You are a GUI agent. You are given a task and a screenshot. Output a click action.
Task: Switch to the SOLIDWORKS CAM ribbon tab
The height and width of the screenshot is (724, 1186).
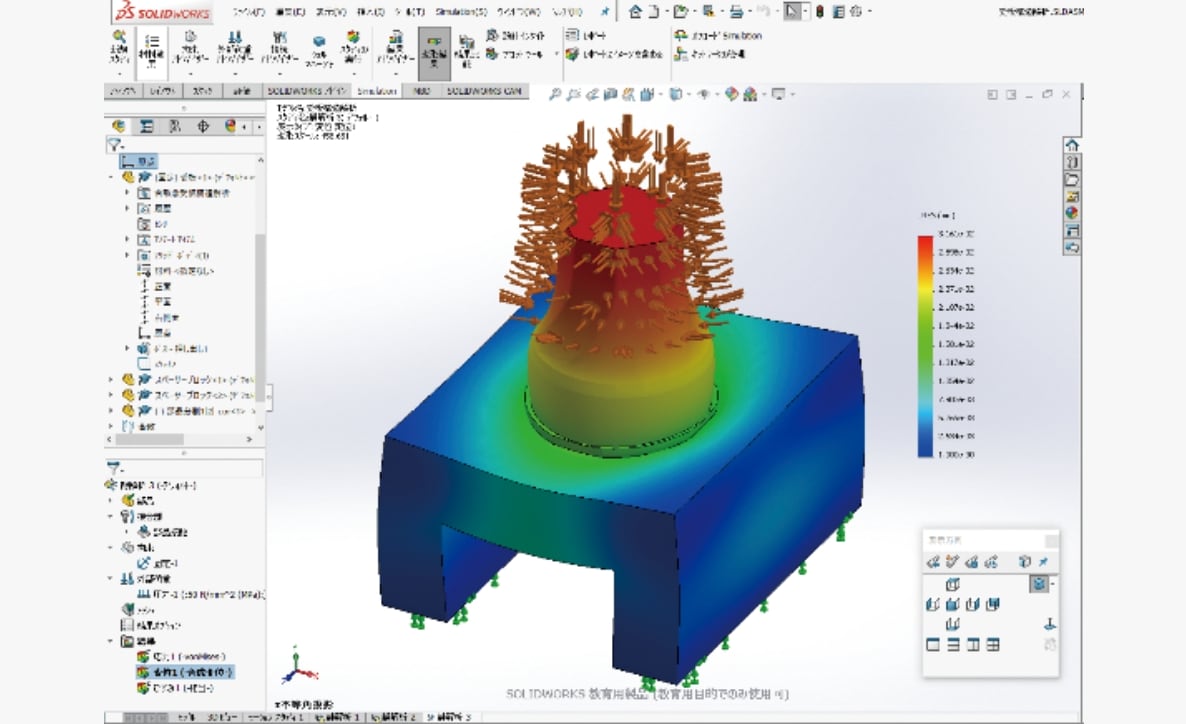pyautogui.click(x=484, y=91)
